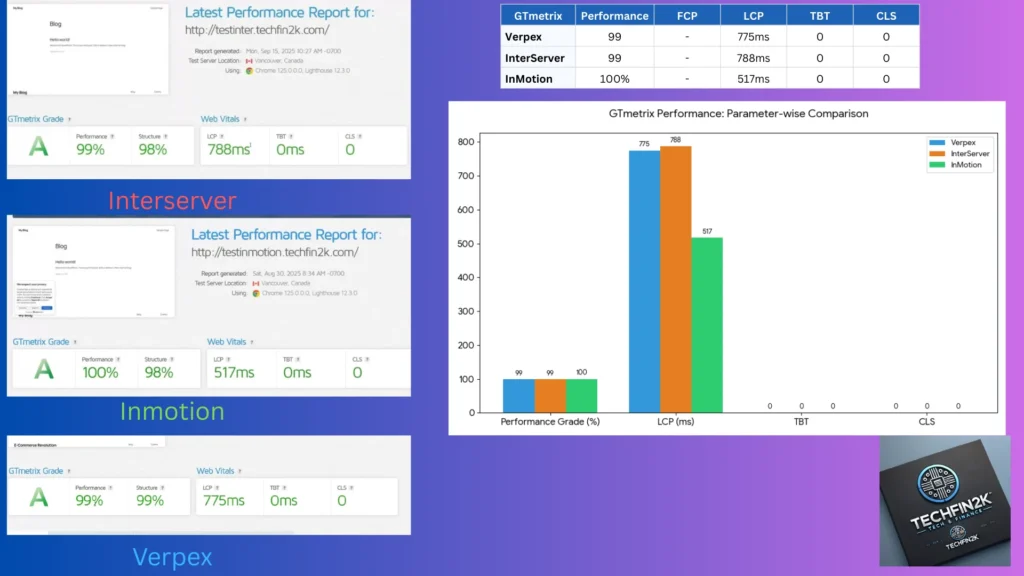This screenshot has width=1024, height=576.
Task: Click the green 100 performance bar
Action: coord(581,396)
